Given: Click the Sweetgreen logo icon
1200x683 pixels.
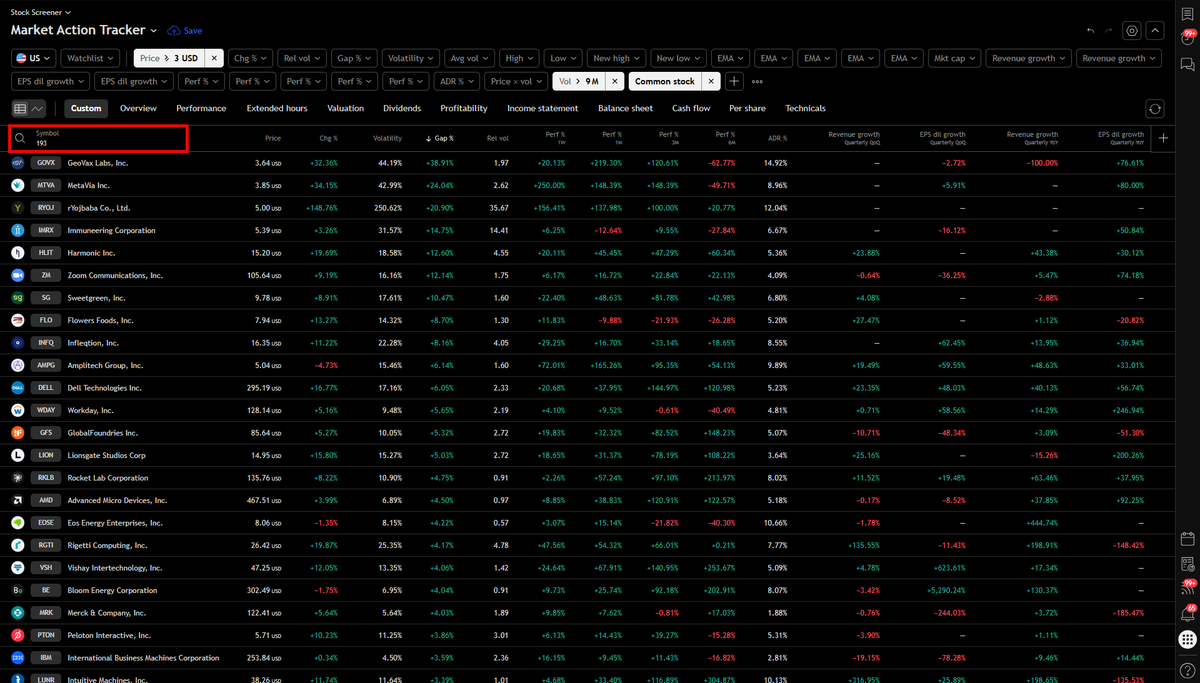Looking at the screenshot, I should [18, 298].
